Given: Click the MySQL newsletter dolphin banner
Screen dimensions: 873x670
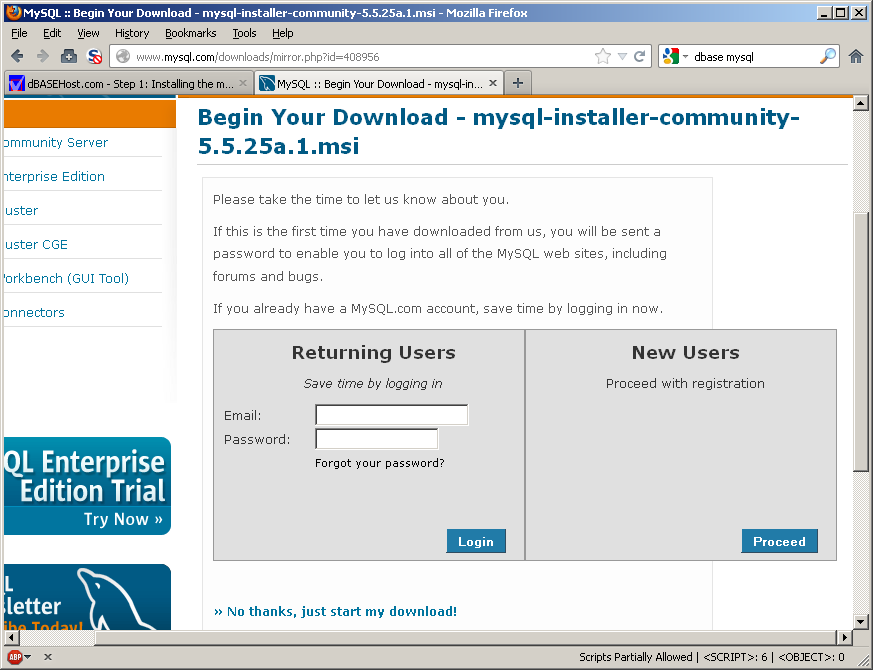Looking at the screenshot, I should [x=87, y=597].
